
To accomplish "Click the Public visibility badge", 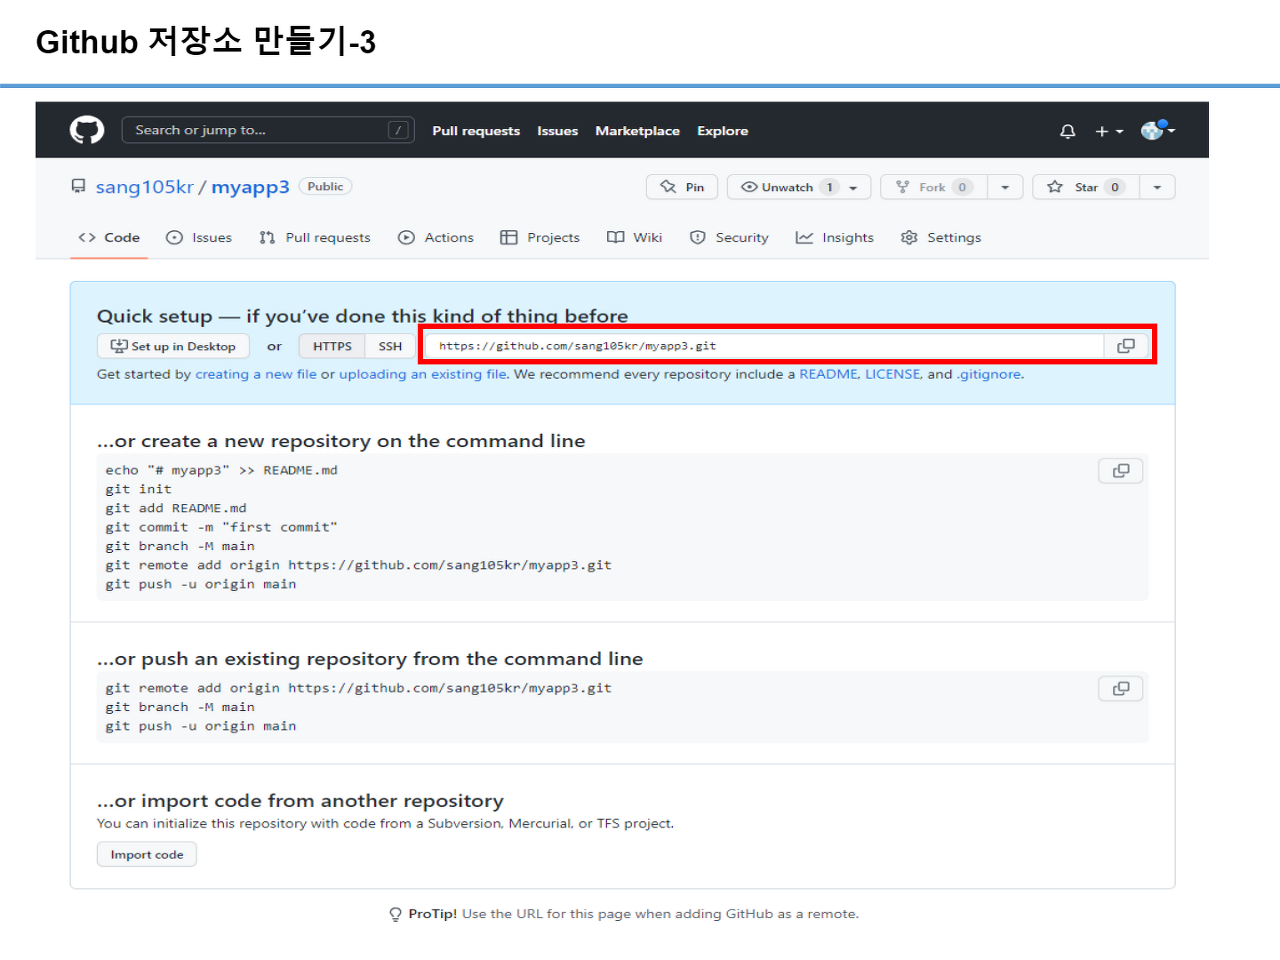I will click(325, 187).
